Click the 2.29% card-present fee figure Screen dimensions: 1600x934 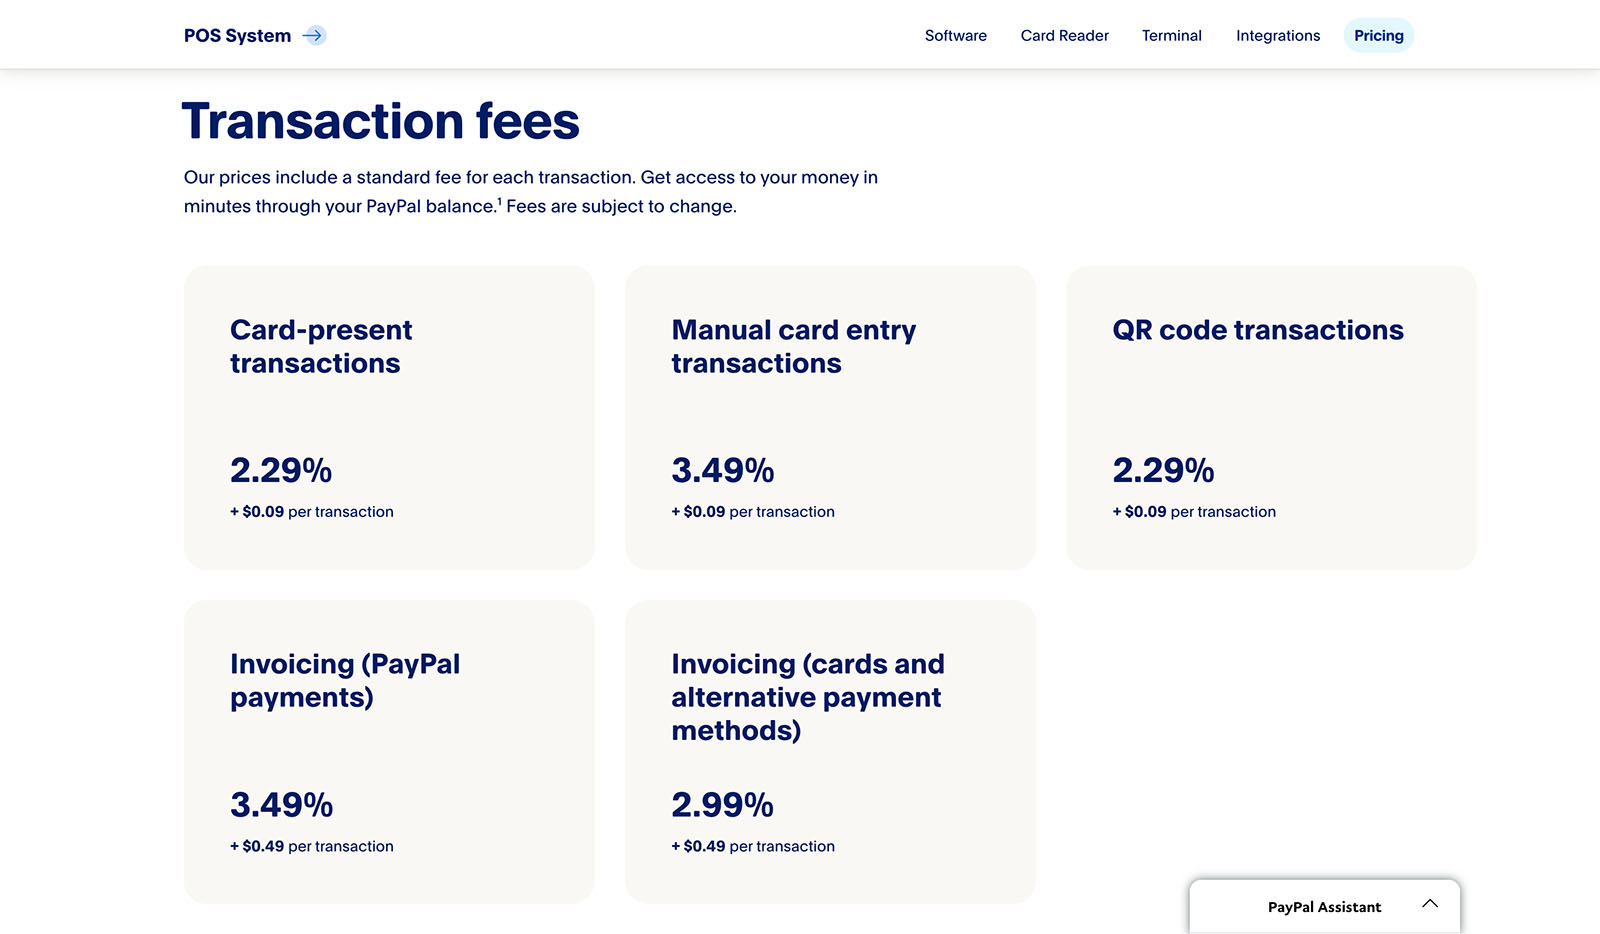[x=281, y=470]
